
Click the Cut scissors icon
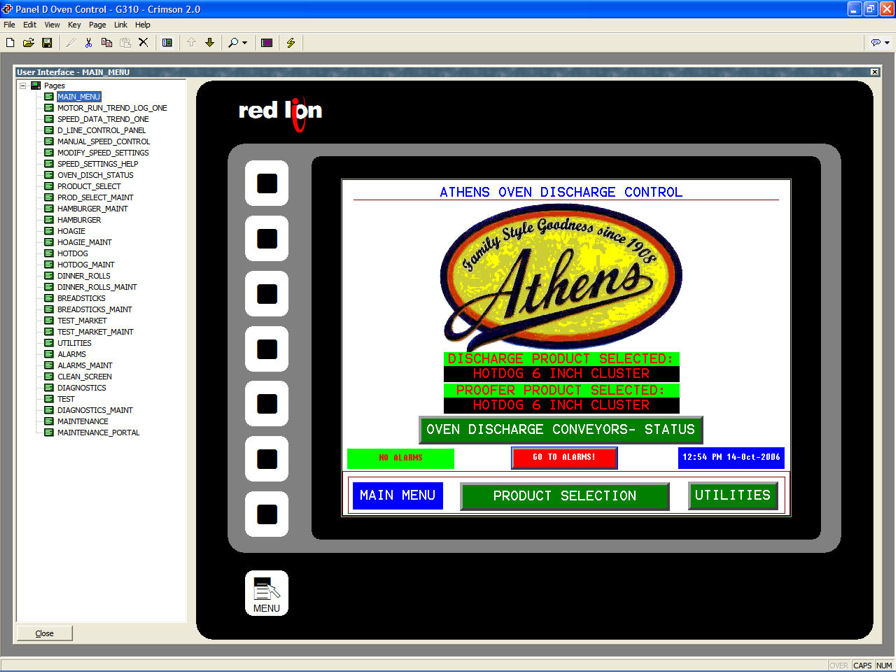tap(88, 43)
